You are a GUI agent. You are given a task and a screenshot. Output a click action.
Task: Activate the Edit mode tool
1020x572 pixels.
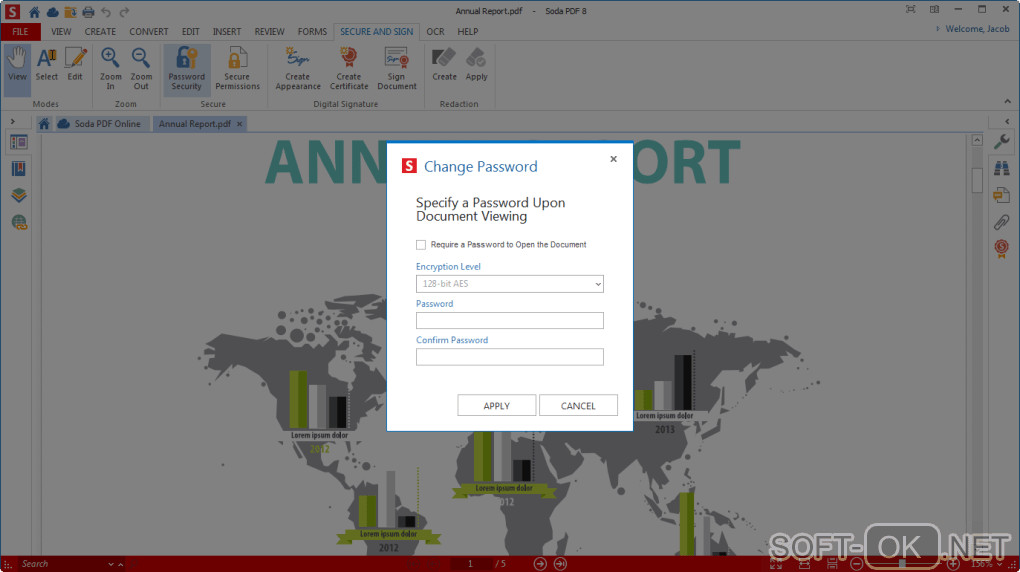75,65
